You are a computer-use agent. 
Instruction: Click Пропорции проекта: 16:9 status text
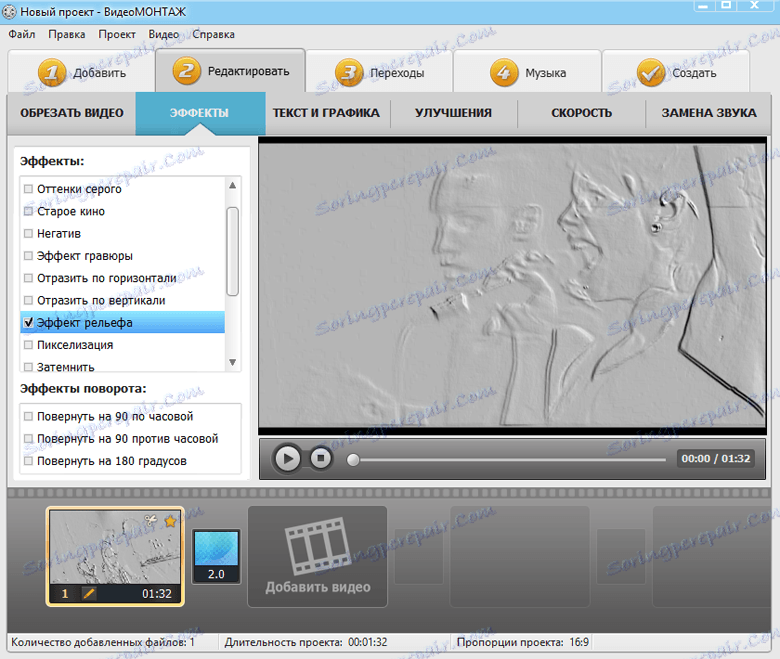pyautogui.click(x=523, y=642)
